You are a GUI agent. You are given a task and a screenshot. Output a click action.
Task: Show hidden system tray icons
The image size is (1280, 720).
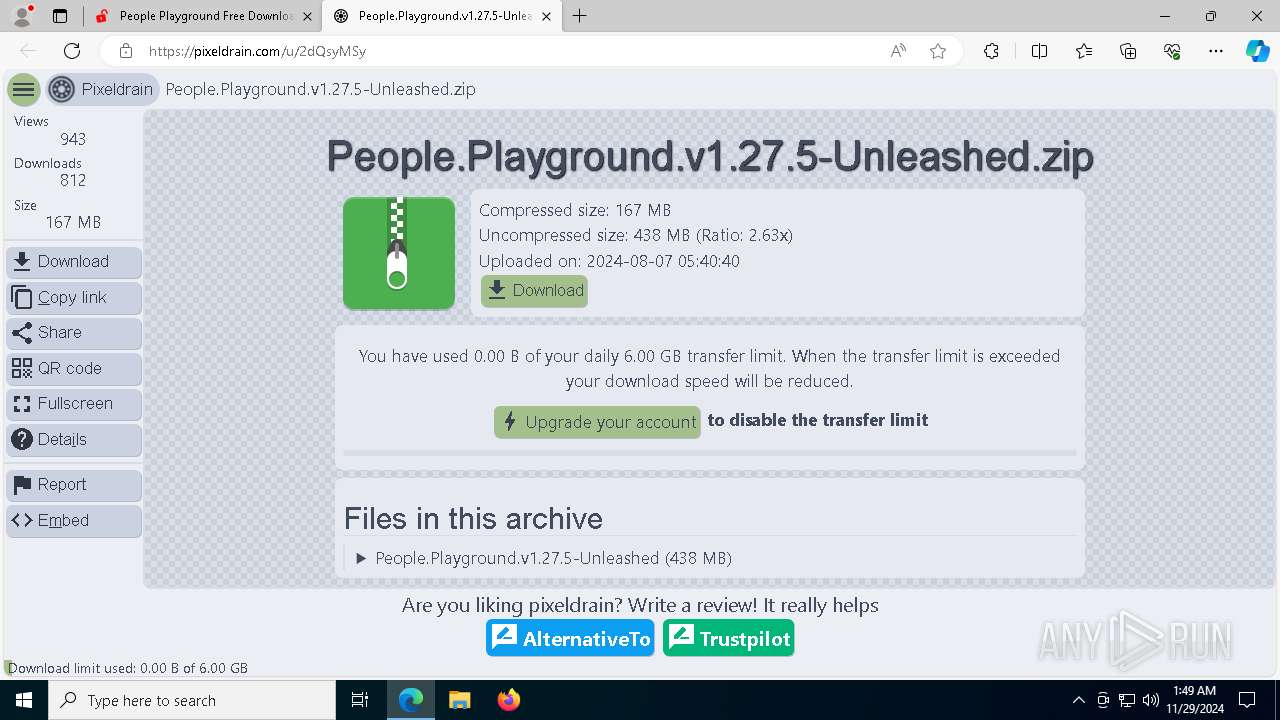click(1078, 700)
